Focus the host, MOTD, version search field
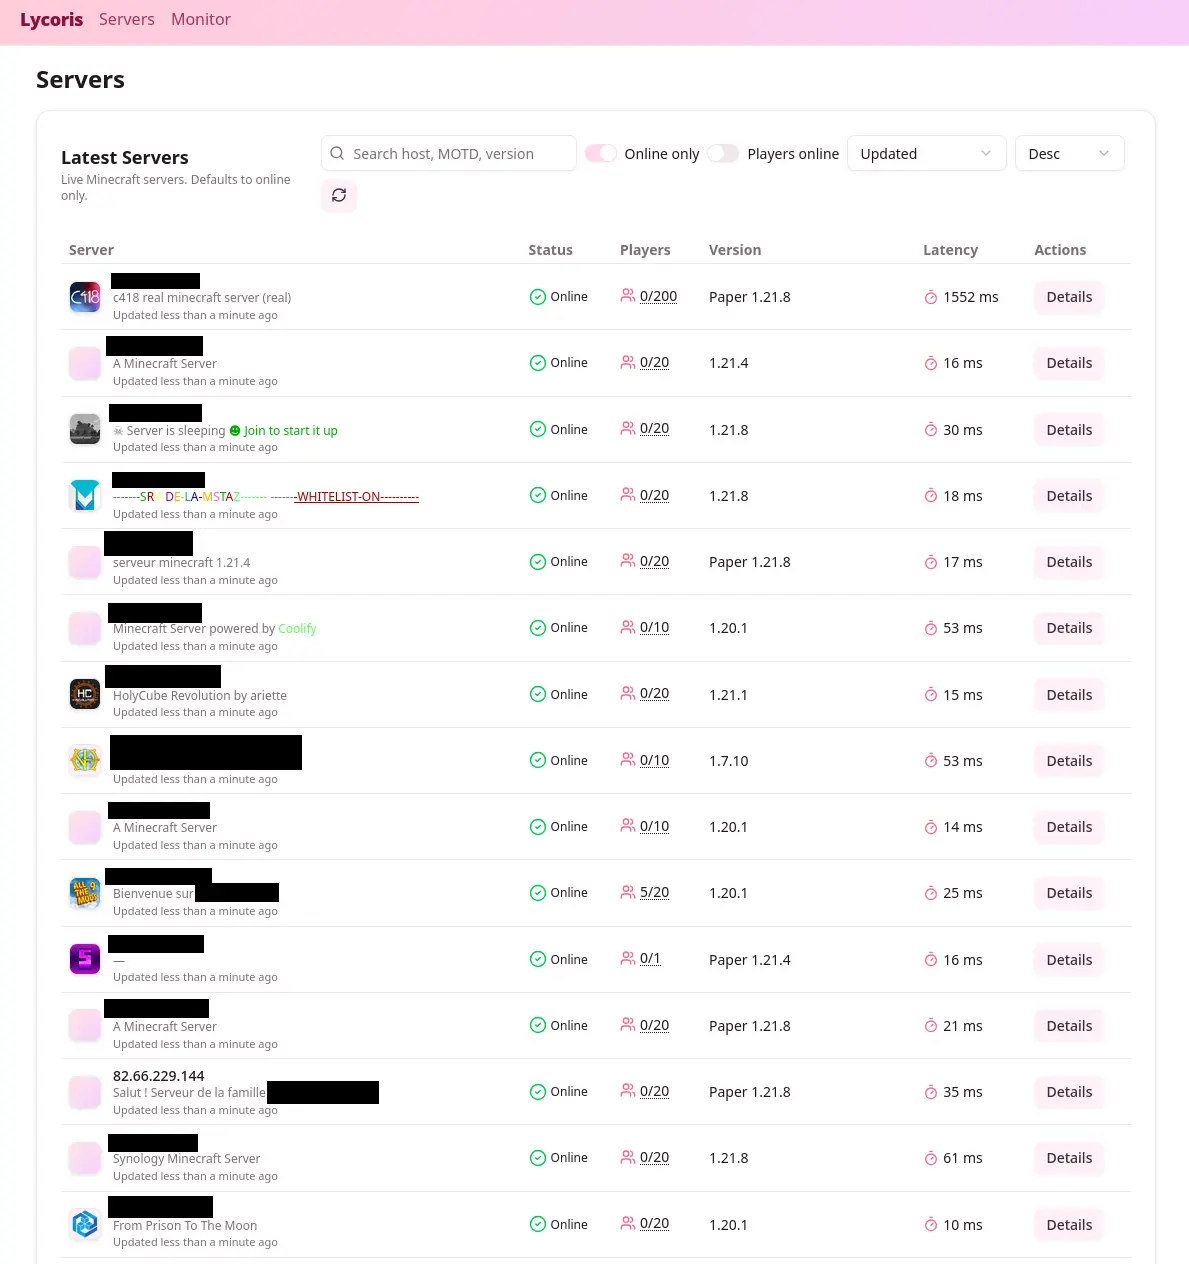The height and width of the screenshot is (1264, 1189). [x=460, y=154]
